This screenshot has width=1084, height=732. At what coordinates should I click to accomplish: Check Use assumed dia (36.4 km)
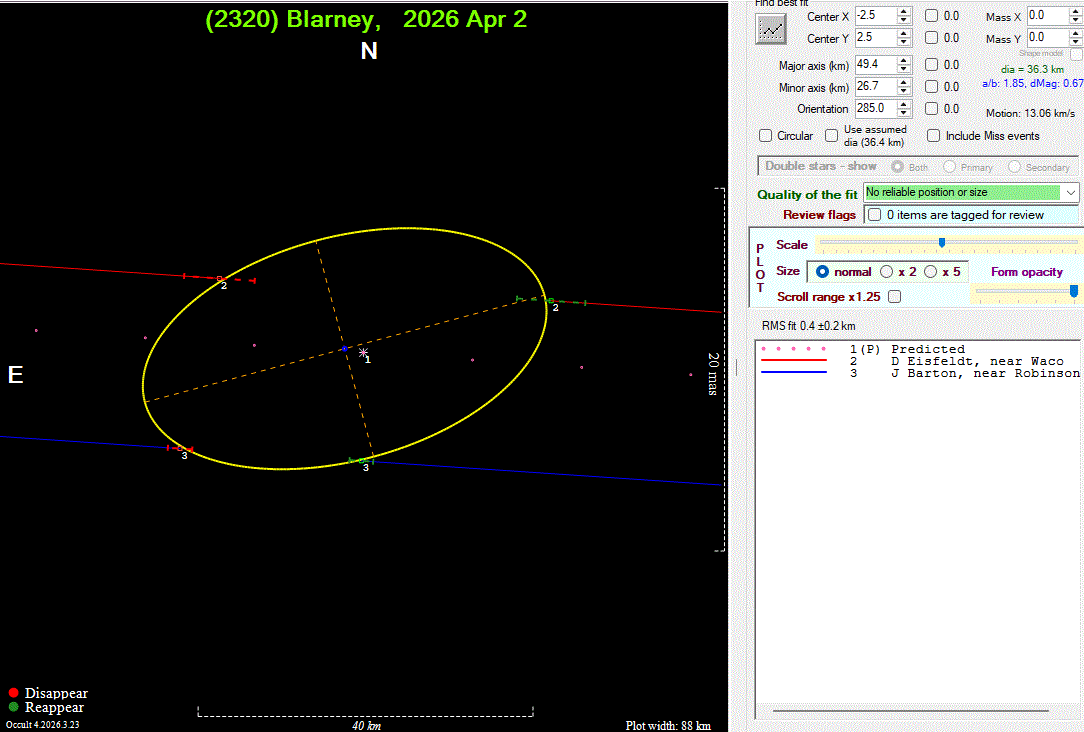[x=831, y=136]
